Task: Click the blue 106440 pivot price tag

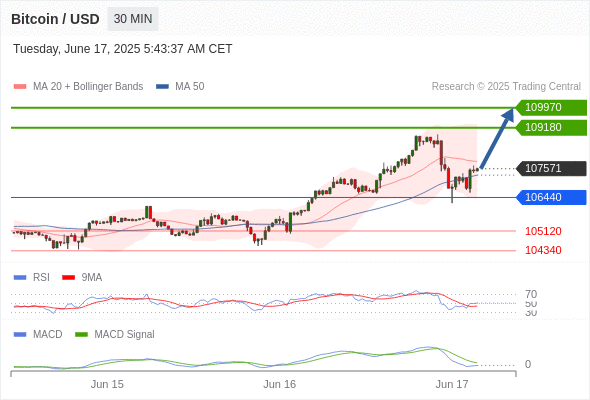Action: click(551, 197)
